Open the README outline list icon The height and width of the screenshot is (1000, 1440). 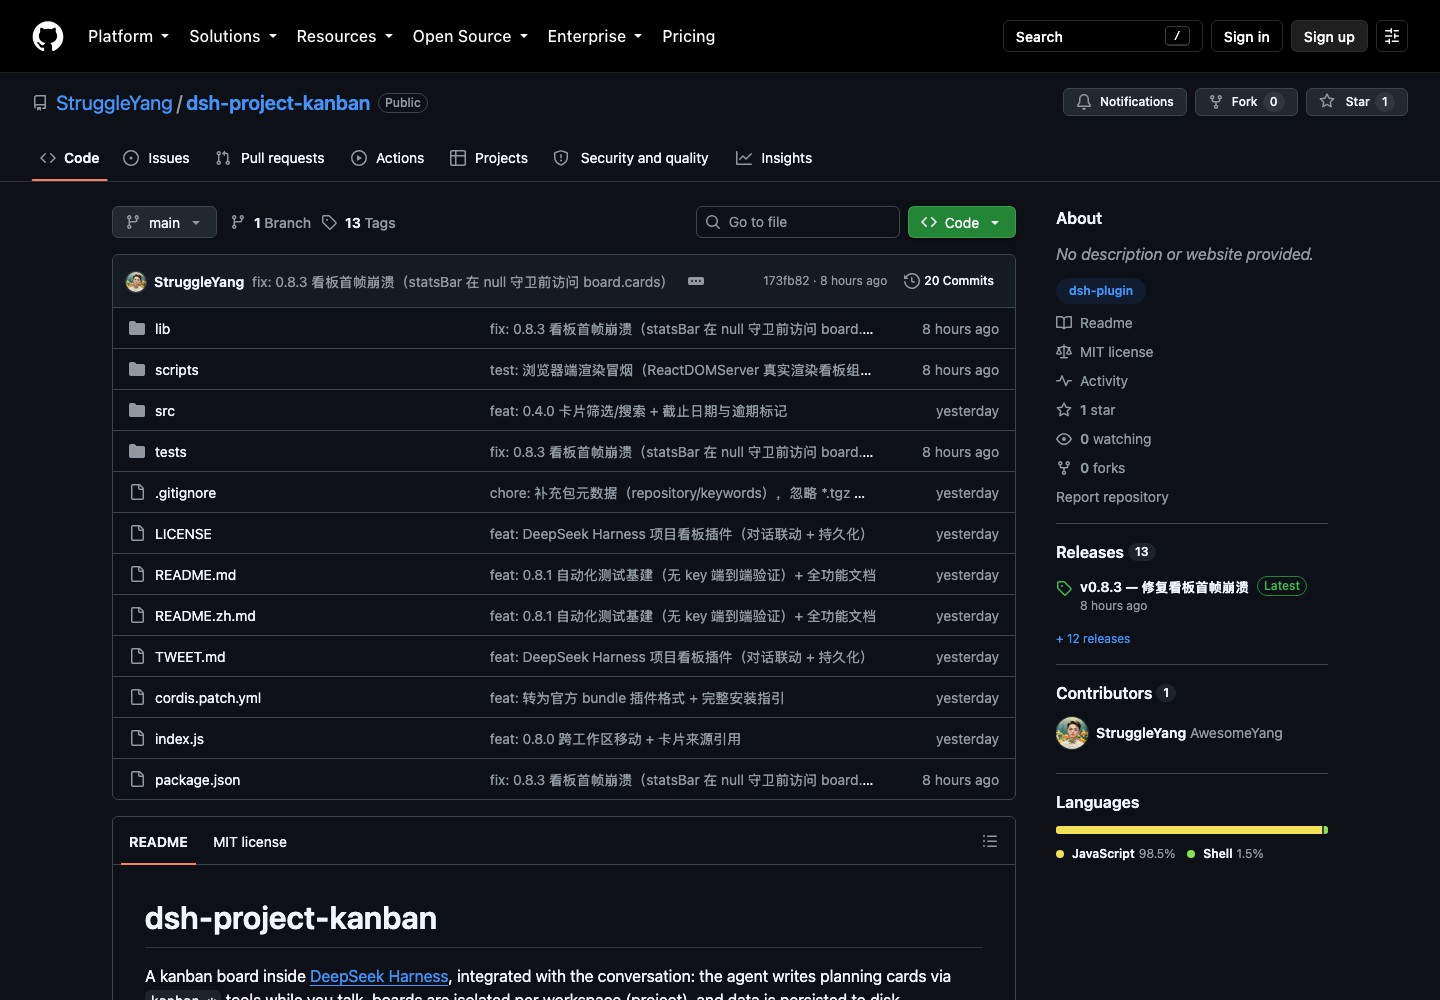[990, 841]
